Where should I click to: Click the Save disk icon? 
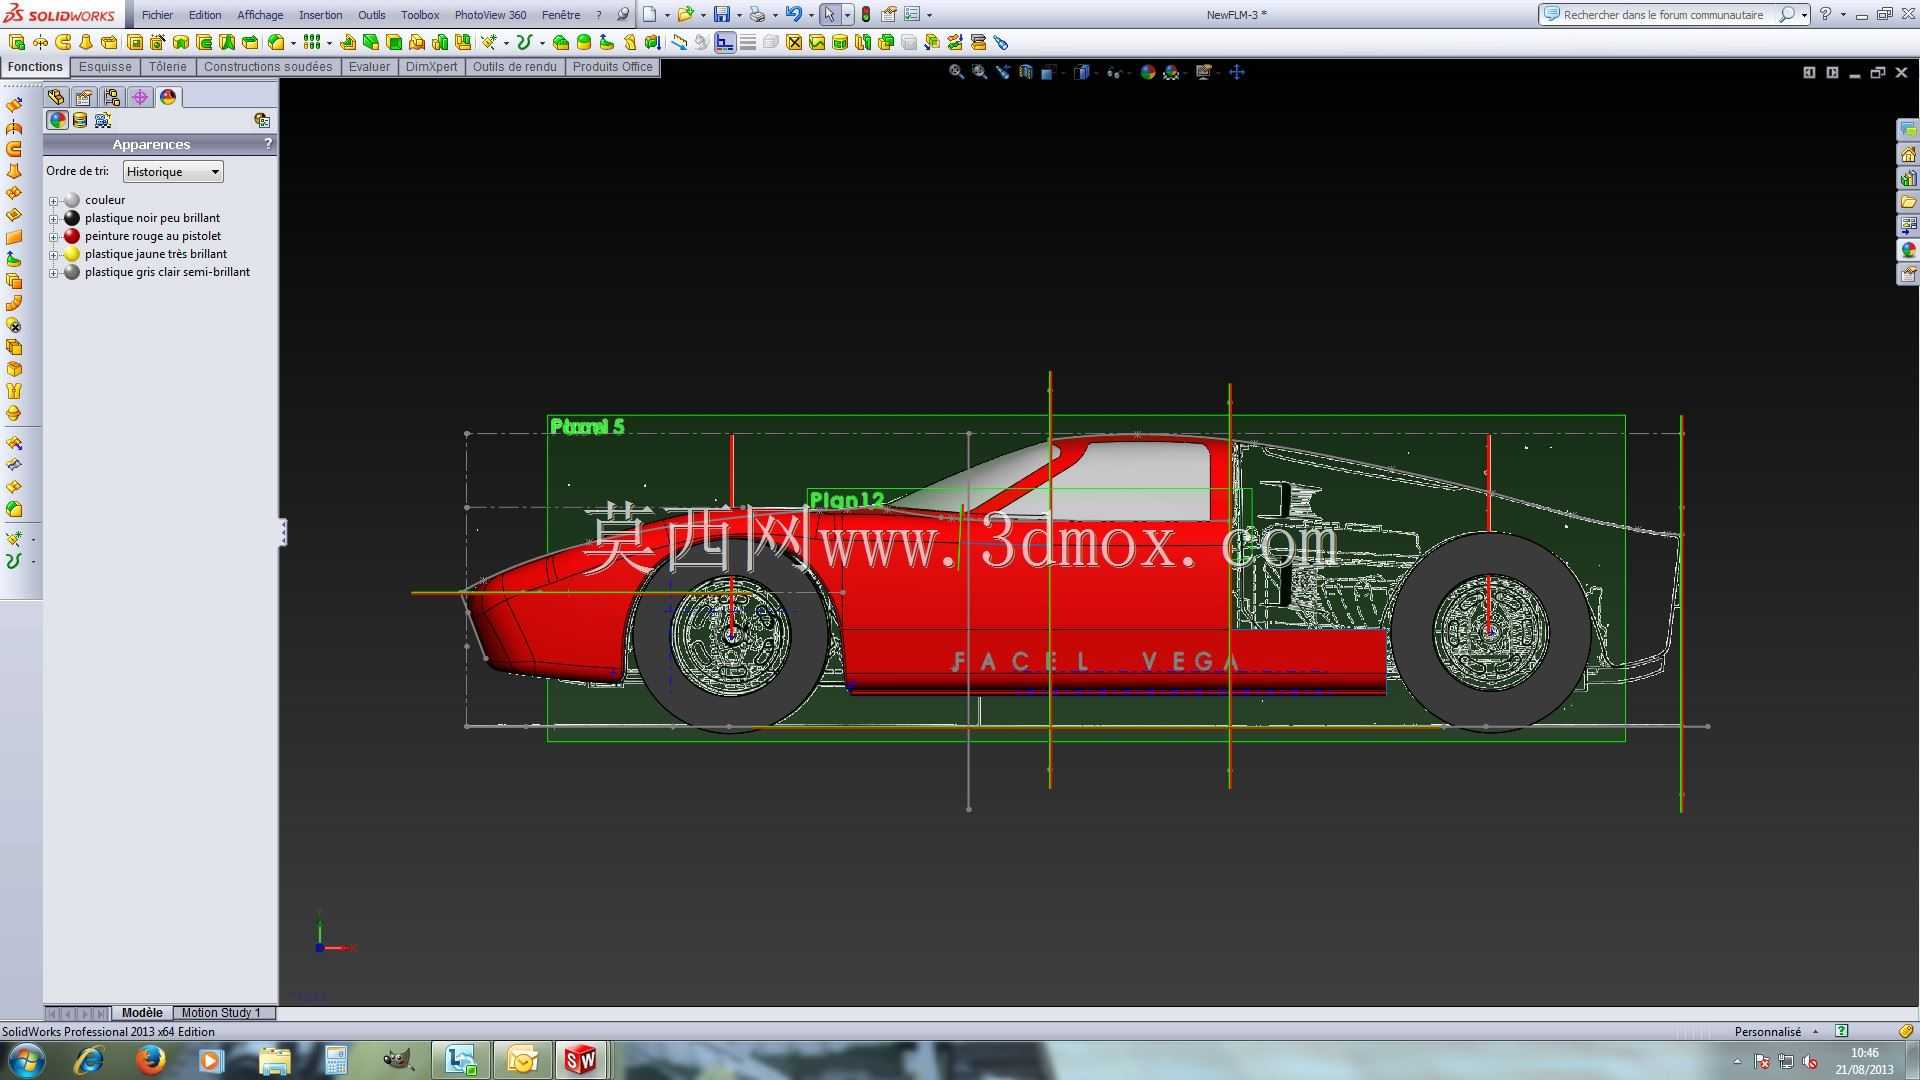(721, 15)
